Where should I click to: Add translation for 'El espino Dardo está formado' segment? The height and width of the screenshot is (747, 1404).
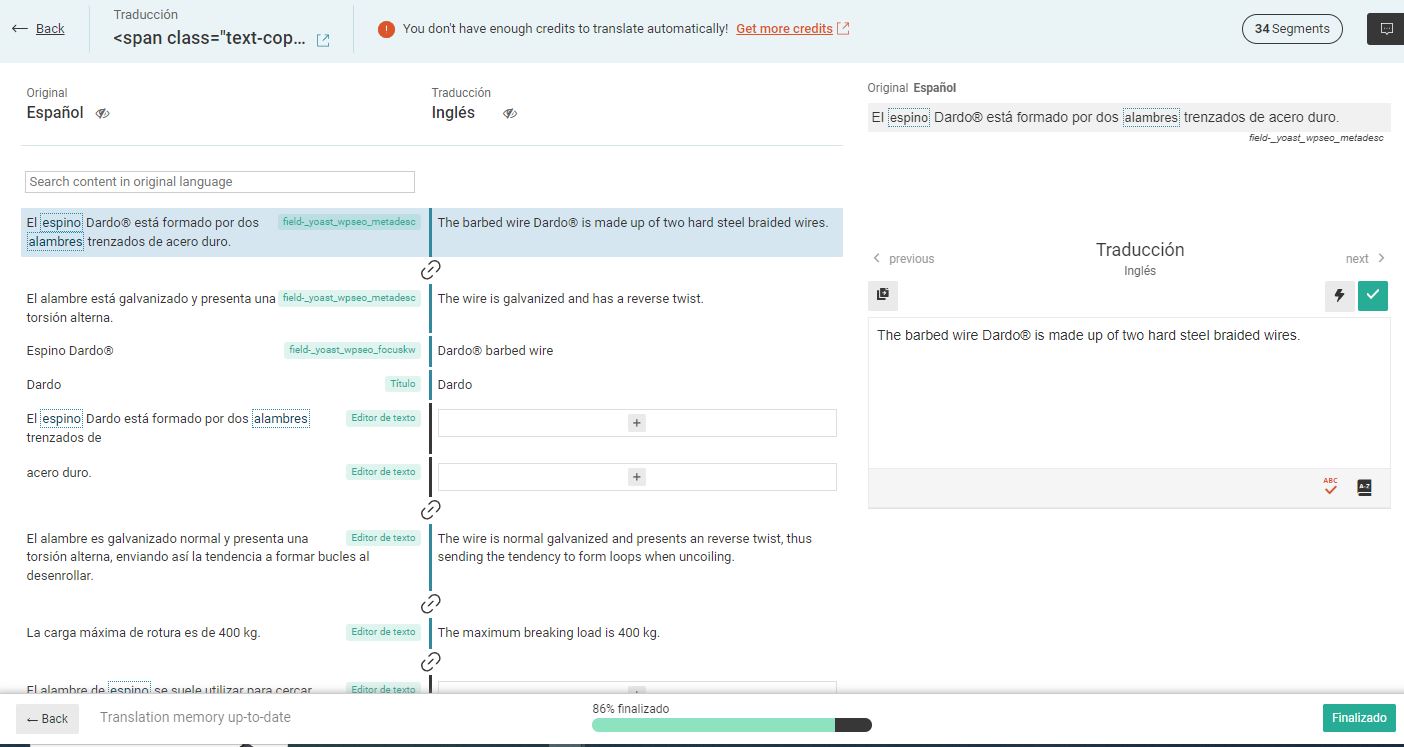tap(637, 423)
